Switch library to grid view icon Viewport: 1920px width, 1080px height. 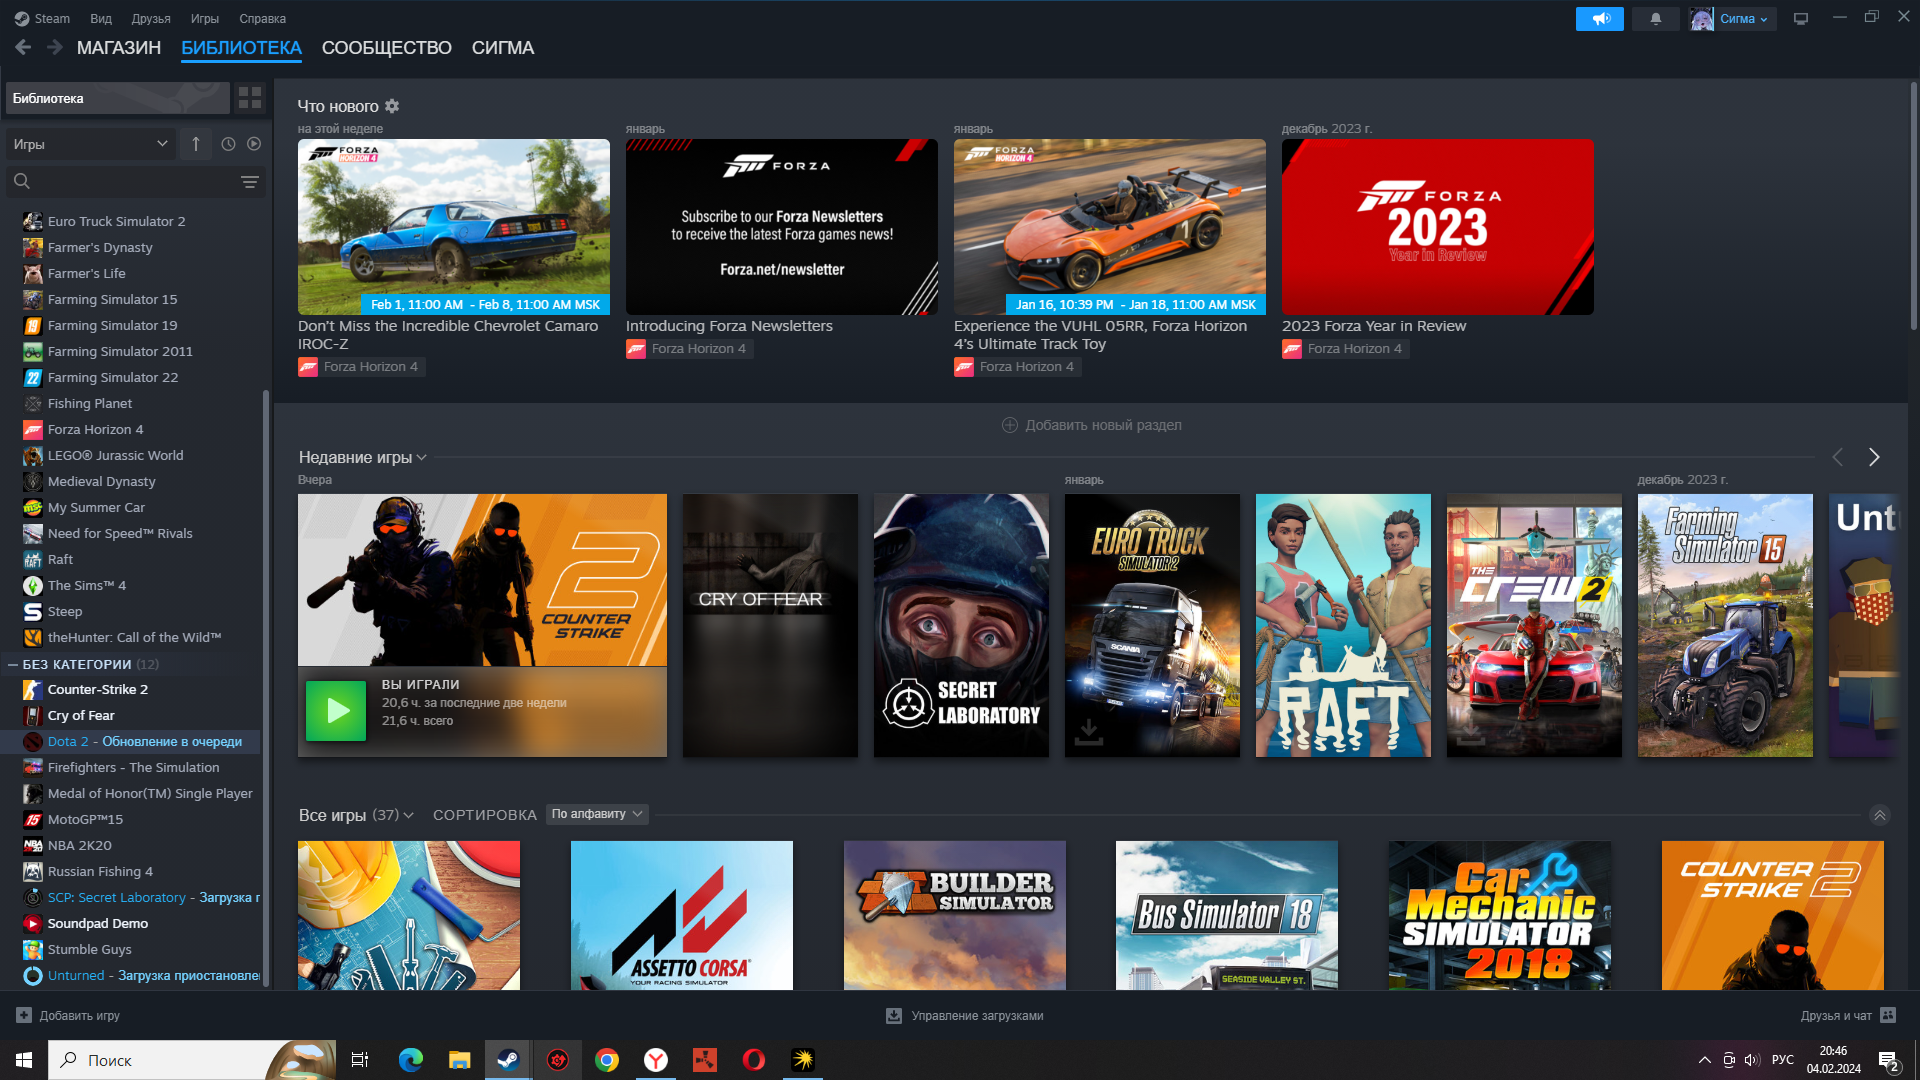pyautogui.click(x=250, y=98)
